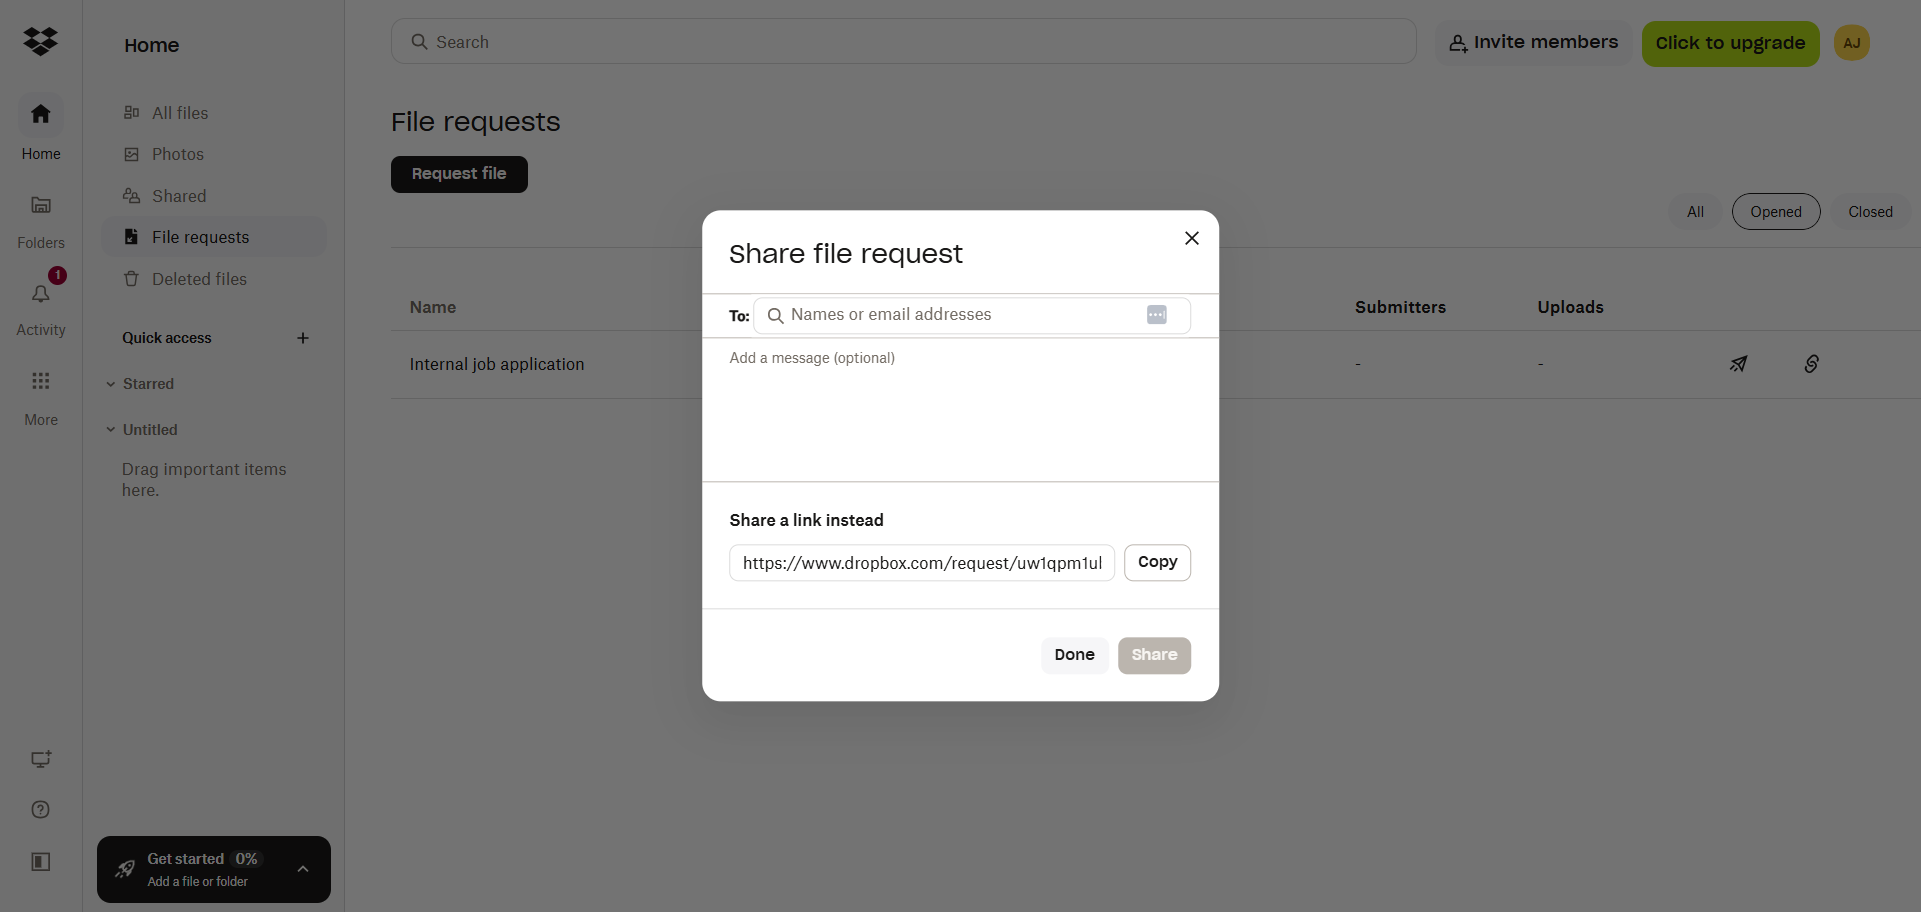1921x912 pixels.
Task: Click the Share button in dialog
Action: pos(1154,655)
